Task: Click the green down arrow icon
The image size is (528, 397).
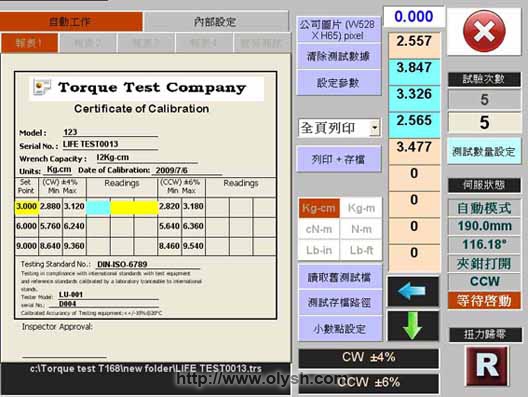Action: (x=413, y=326)
